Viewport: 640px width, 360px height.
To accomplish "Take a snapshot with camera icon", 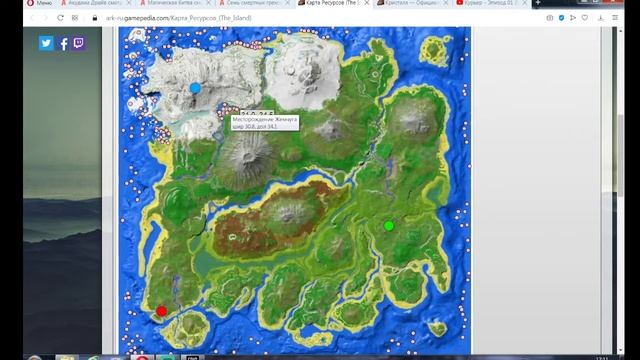I will pyautogui.click(x=550, y=18).
